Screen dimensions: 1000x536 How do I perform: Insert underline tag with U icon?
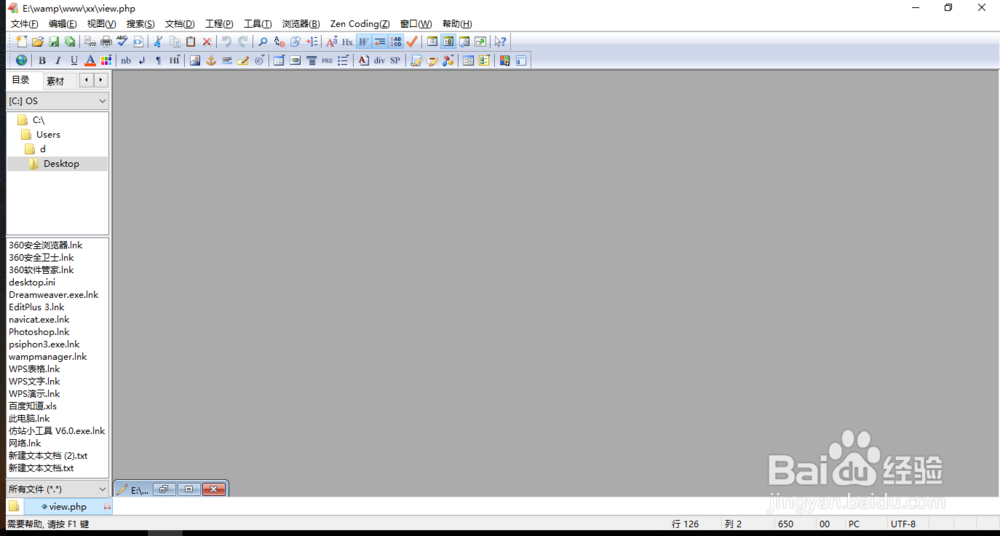tap(74, 61)
